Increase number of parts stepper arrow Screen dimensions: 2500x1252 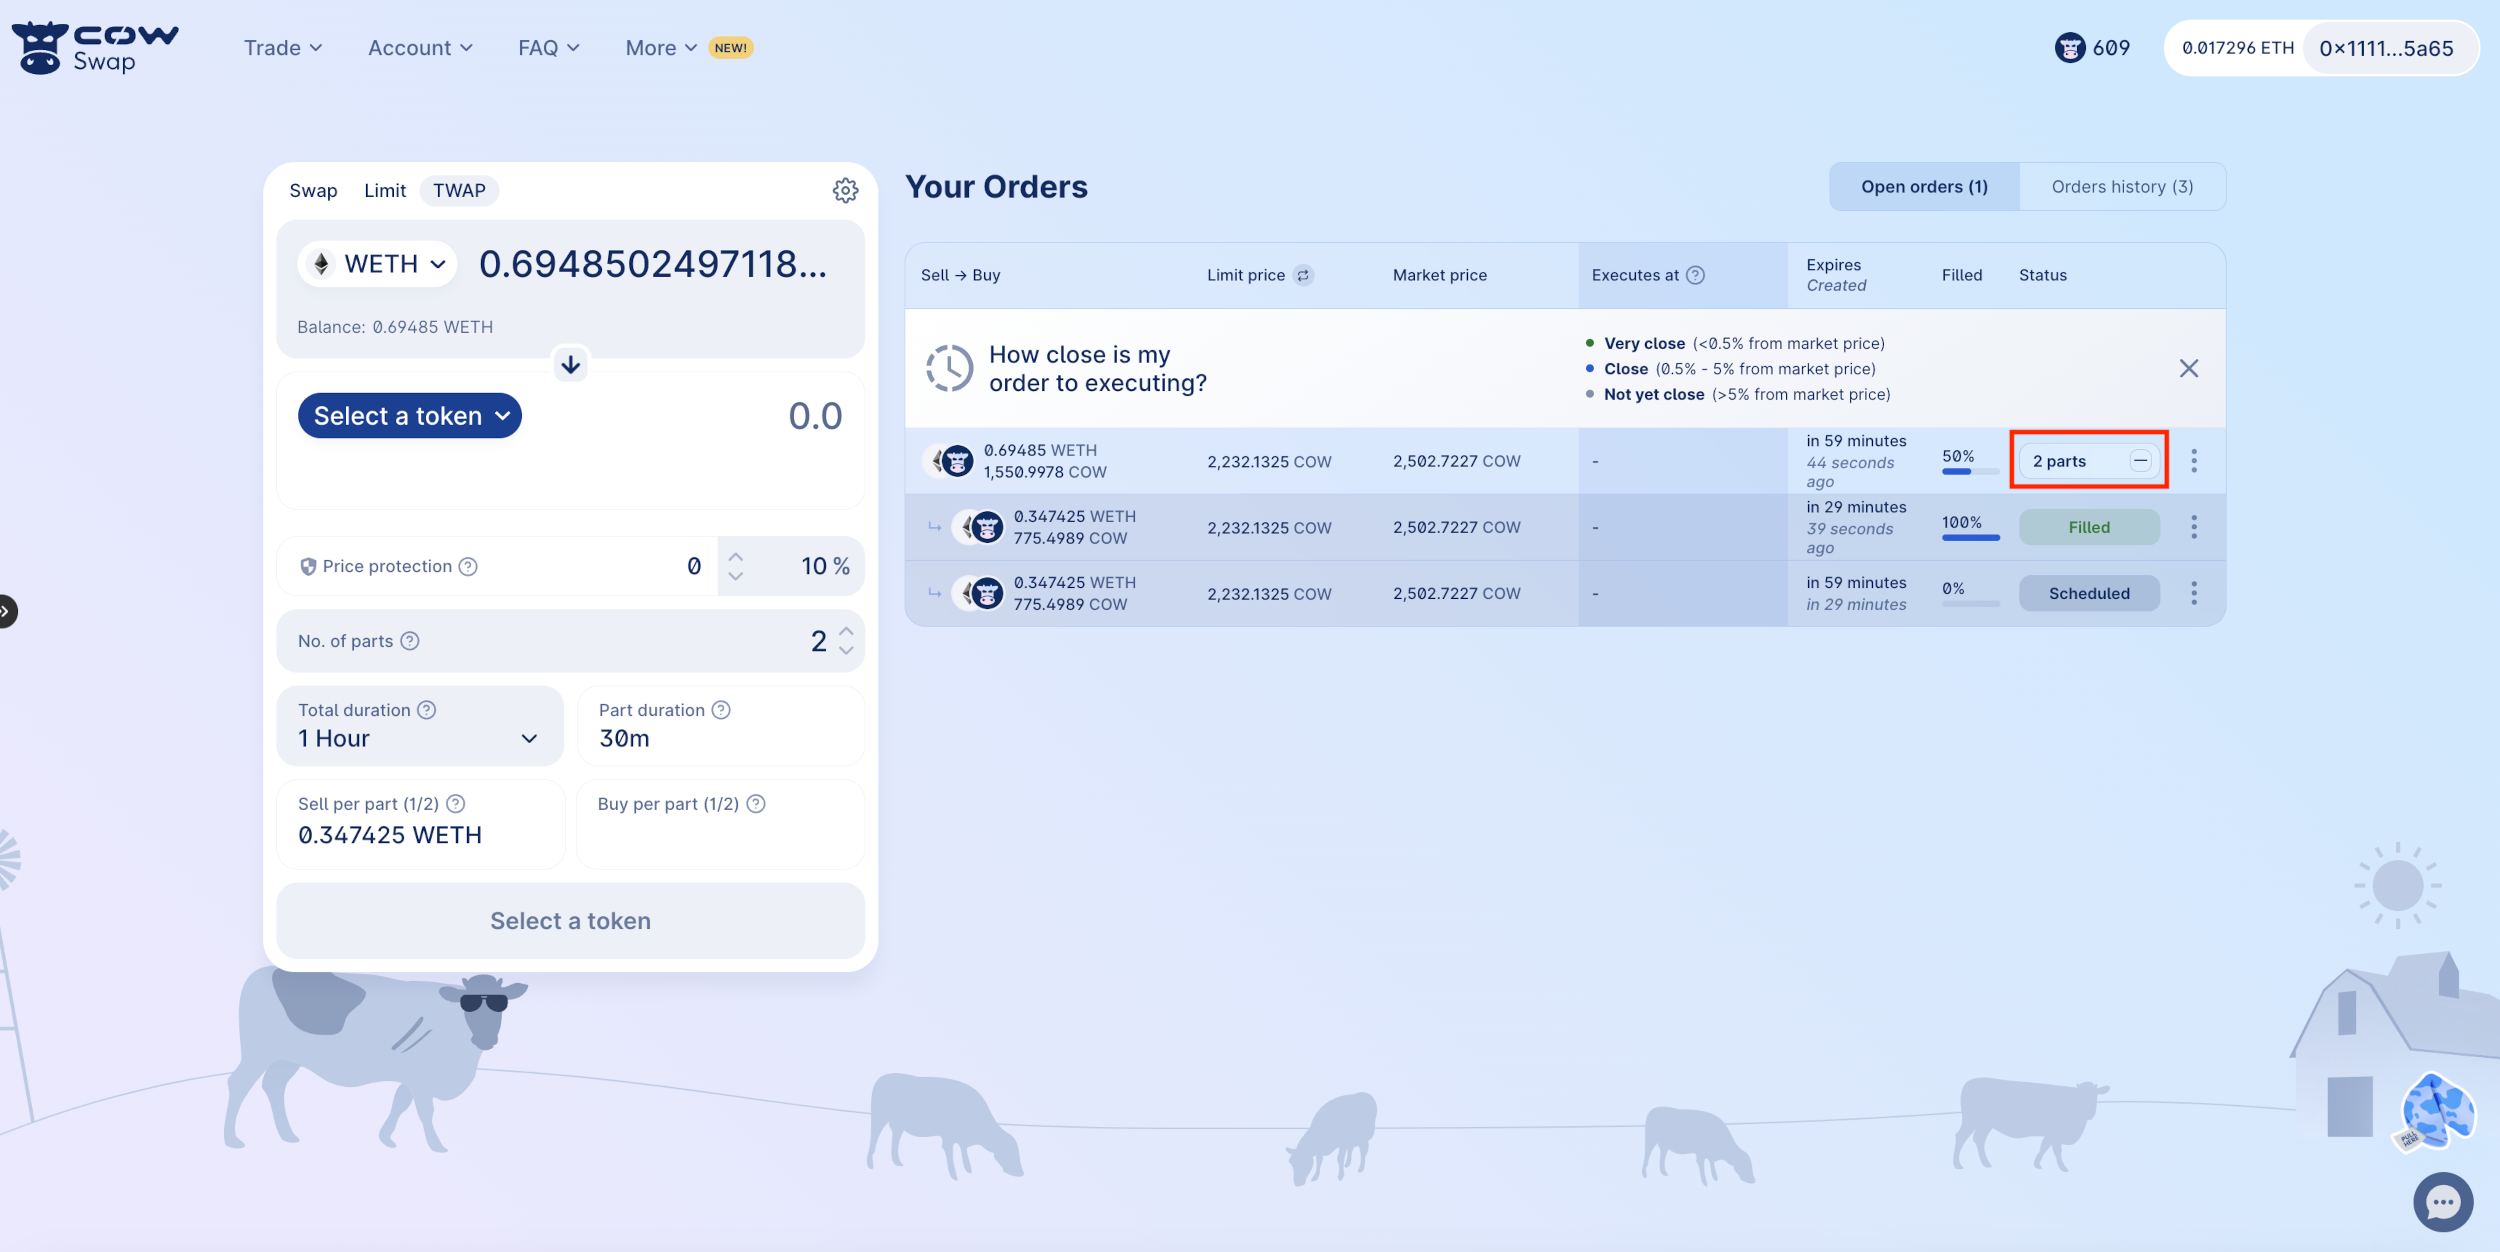click(846, 632)
